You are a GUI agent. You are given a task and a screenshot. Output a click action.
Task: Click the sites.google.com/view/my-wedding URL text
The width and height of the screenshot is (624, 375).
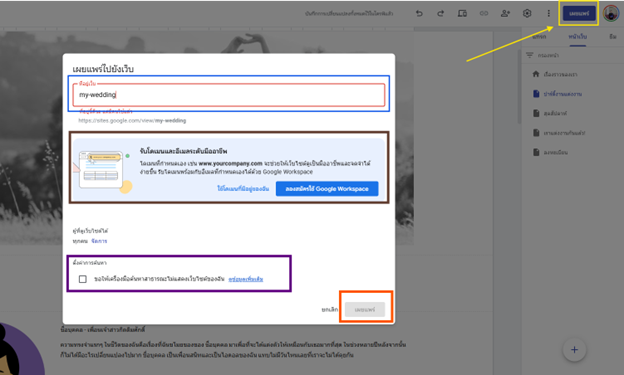[132, 121]
